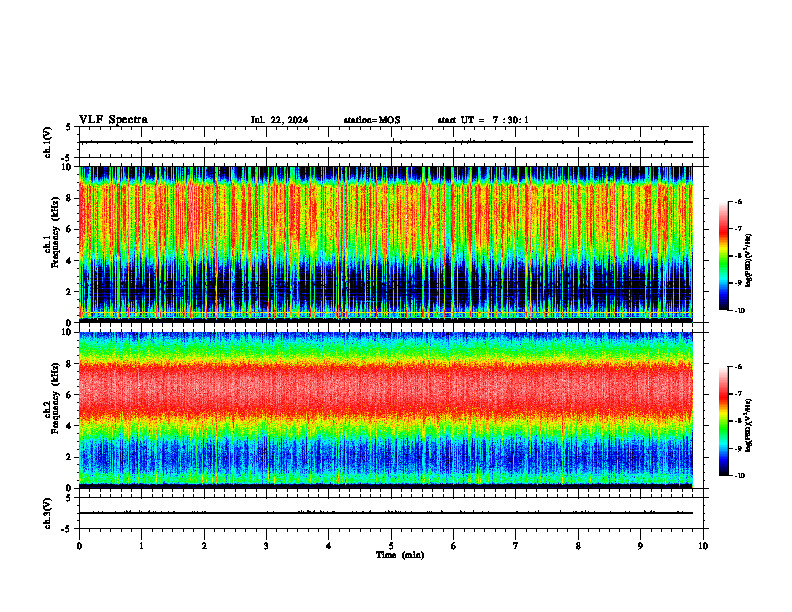Viewport: 792px width, 612px height.
Task: Select the ch.2 "Frequency (kHz)" axis label
Action: click(x=55, y=397)
